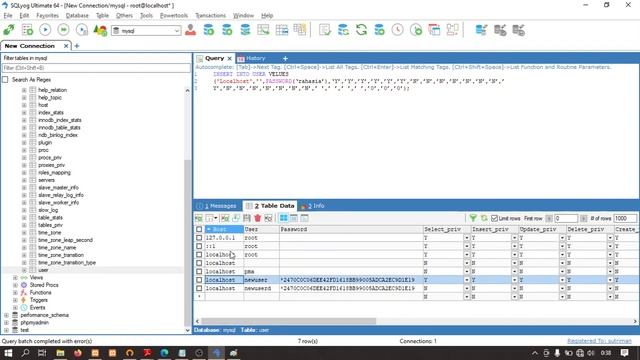Click the tree vertical scrollbar thumb
The height and width of the screenshot is (360, 640).
coord(187,243)
